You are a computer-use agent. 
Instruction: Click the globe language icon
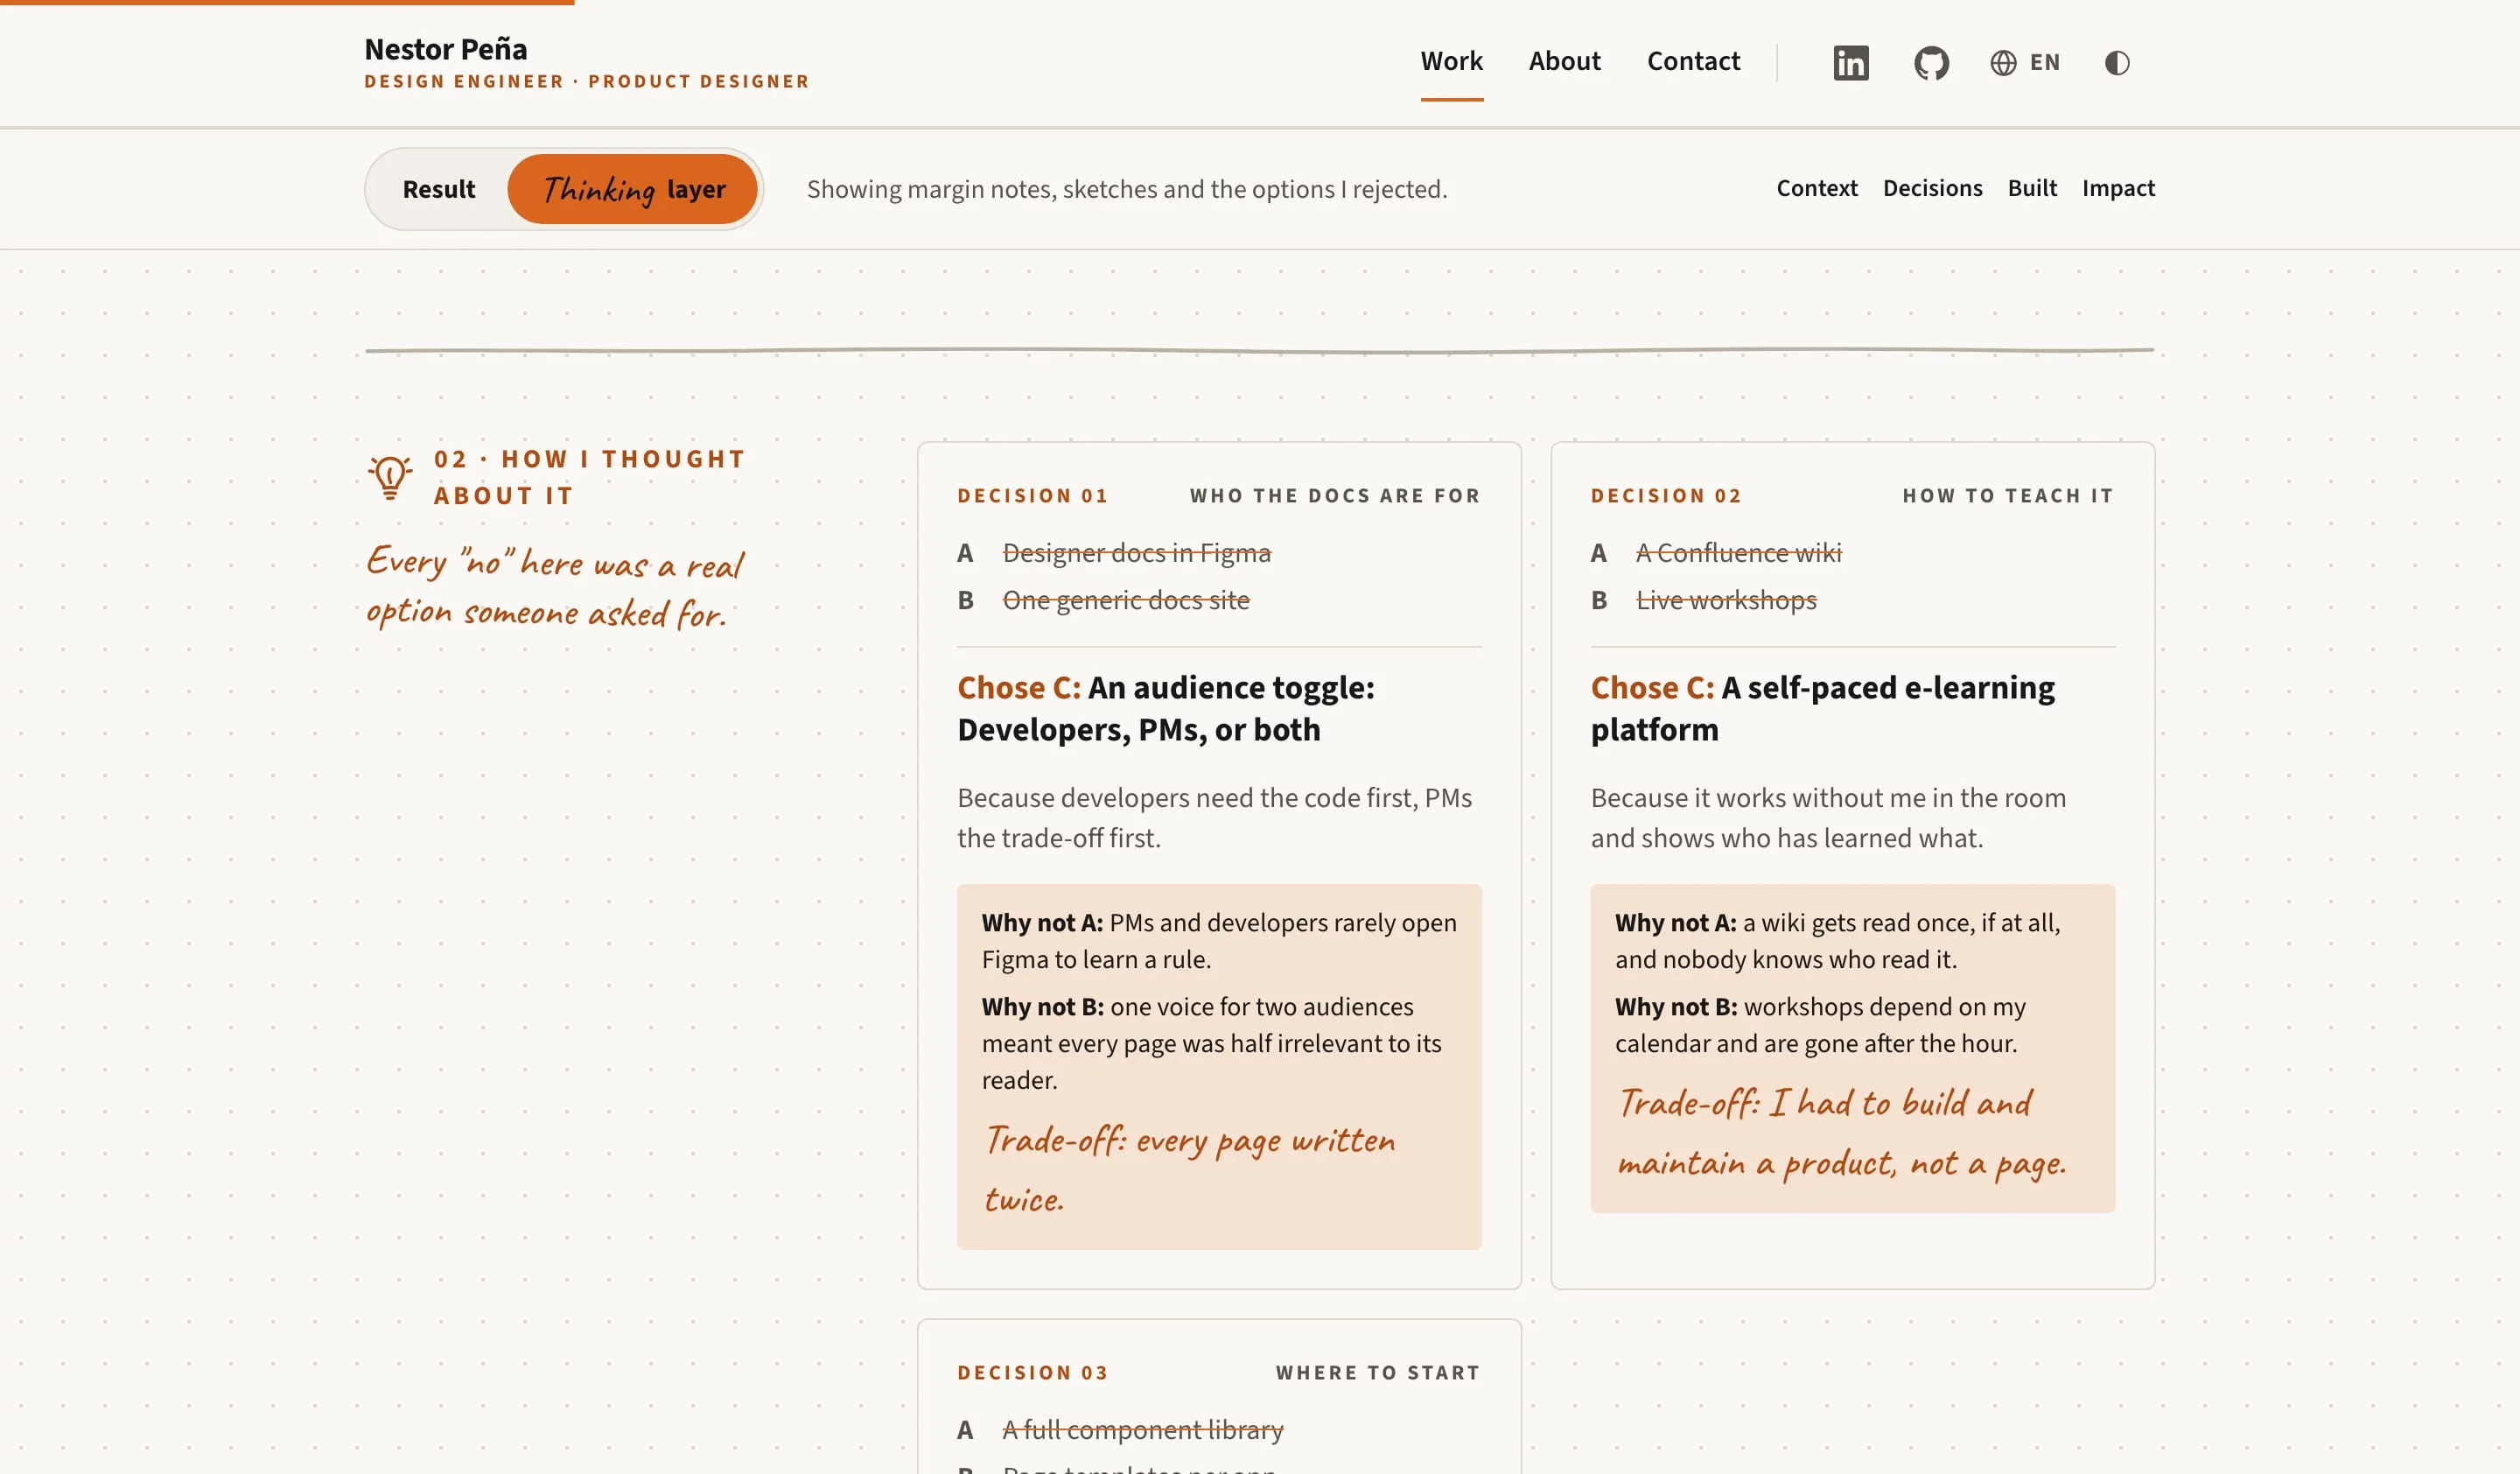2003,63
